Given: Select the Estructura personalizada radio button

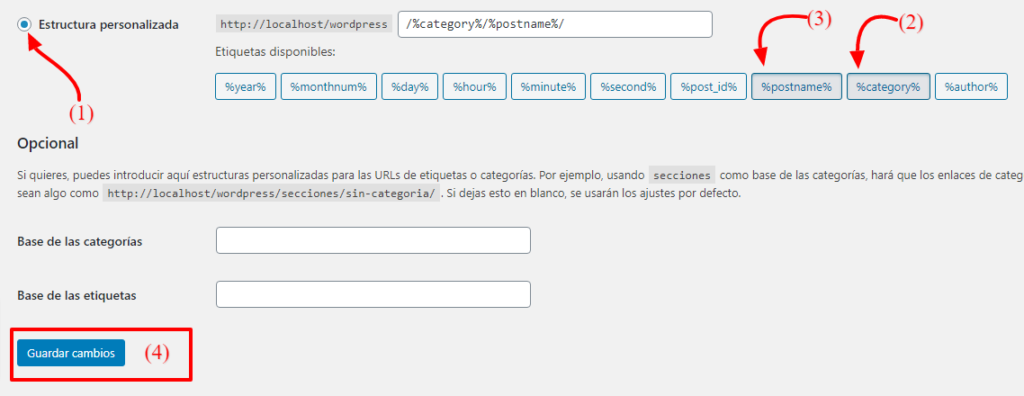Looking at the screenshot, I should [24, 25].
